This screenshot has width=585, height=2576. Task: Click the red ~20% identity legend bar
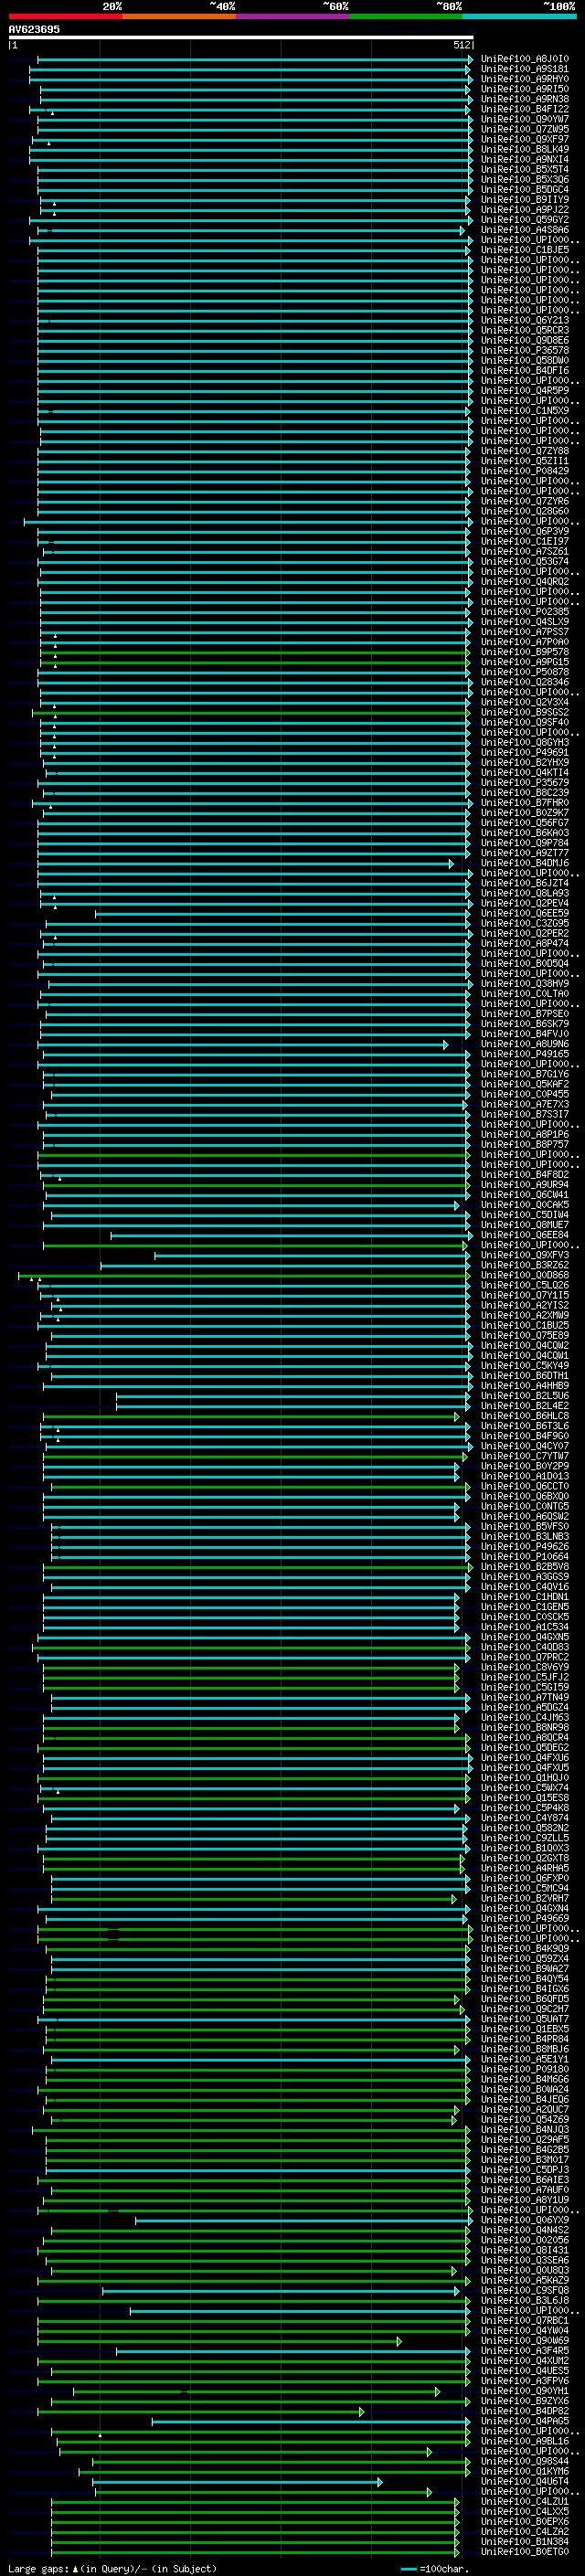click(65, 16)
